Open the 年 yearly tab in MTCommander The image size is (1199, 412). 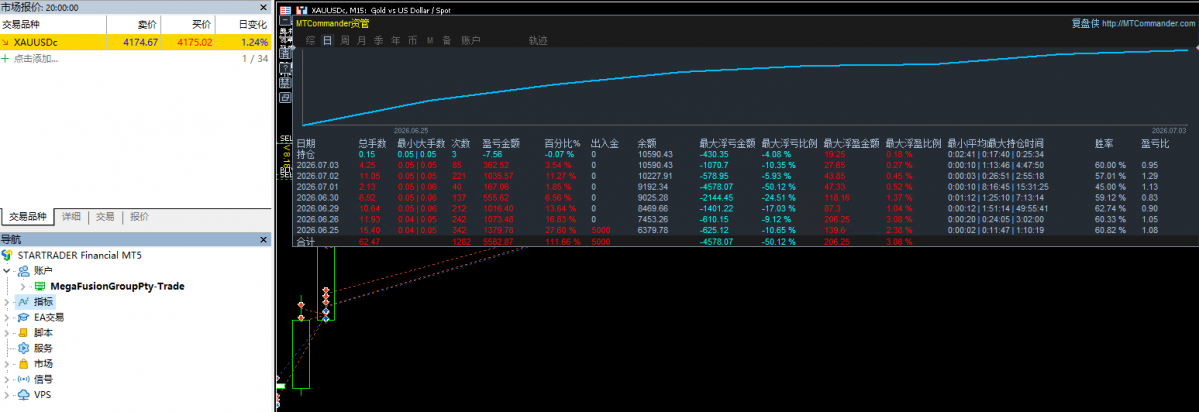coord(395,41)
